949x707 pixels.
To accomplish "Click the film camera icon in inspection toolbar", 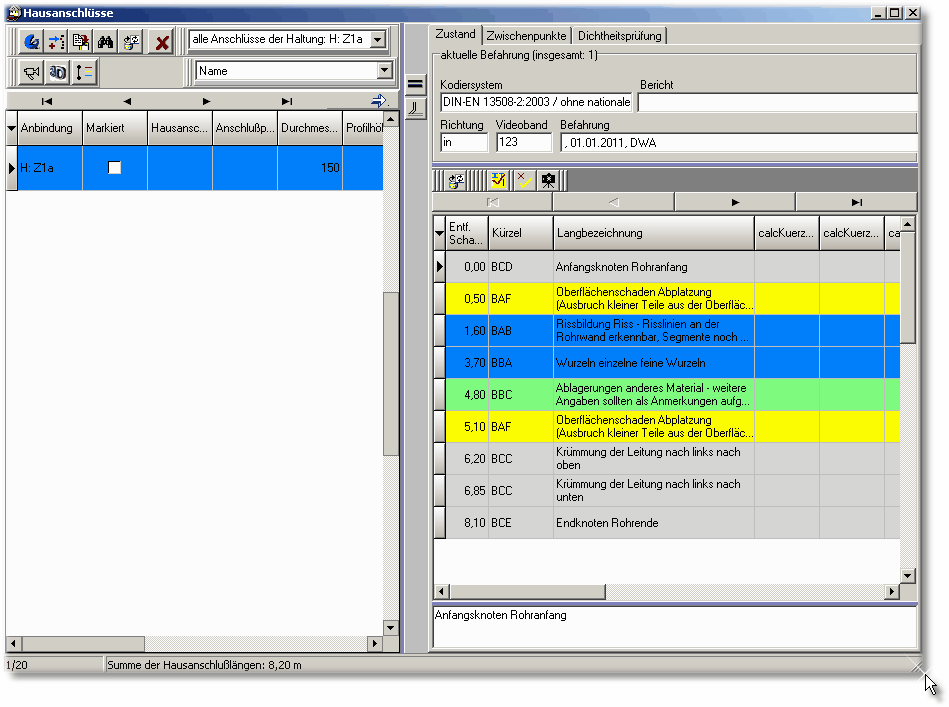I will click(x=549, y=181).
